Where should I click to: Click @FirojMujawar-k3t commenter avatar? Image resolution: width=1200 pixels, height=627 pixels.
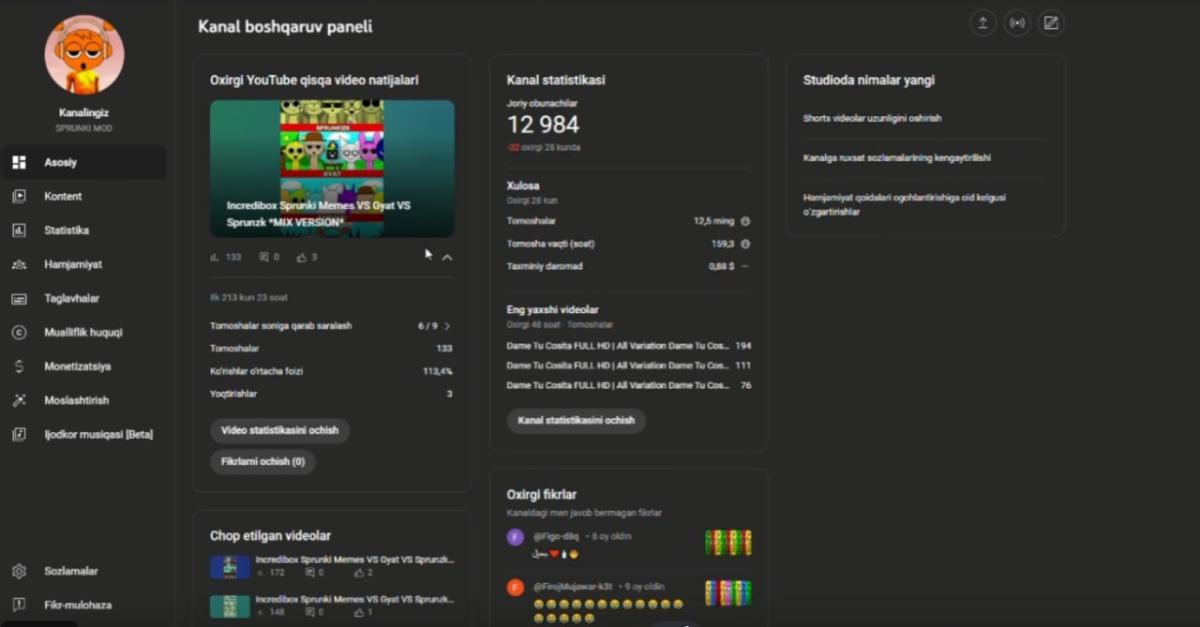coord(515,587)
